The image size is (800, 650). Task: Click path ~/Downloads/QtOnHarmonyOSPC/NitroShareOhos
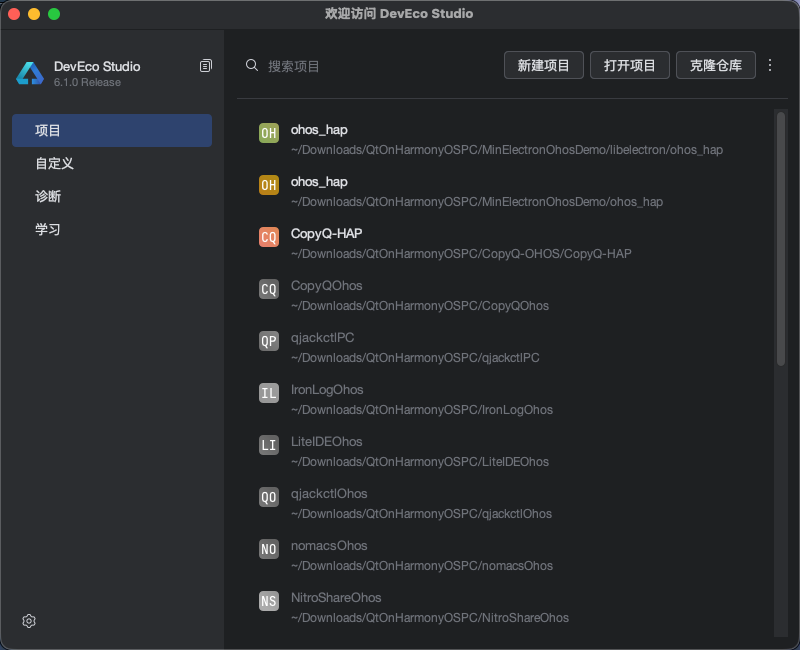(430, 618)
